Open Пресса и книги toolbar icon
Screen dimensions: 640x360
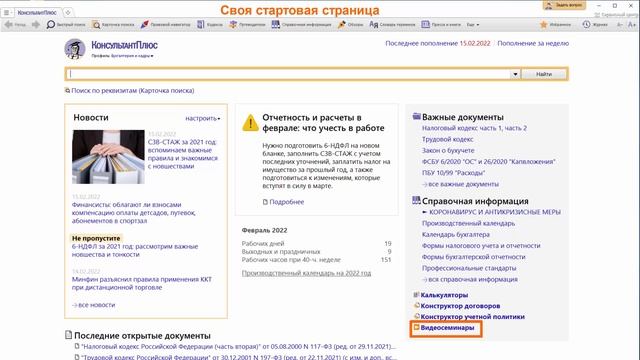pos(441,24)
